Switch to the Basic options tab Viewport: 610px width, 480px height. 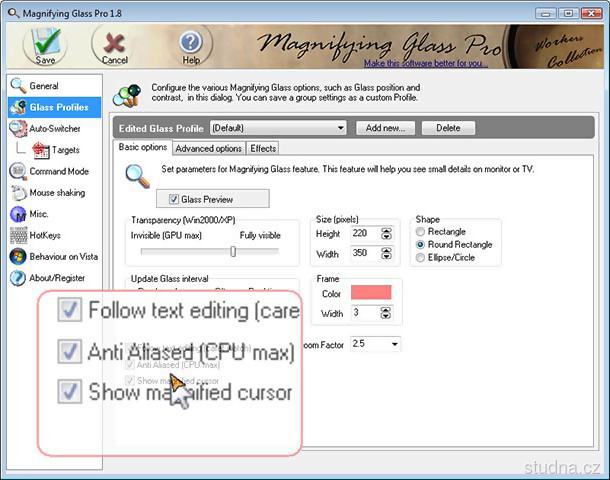point(143,147)
